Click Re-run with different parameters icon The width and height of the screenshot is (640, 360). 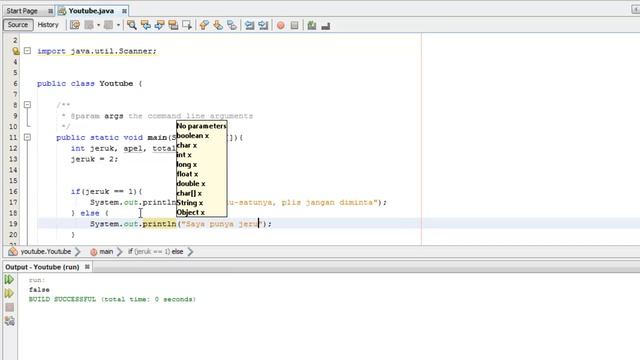tap(9, 293)
